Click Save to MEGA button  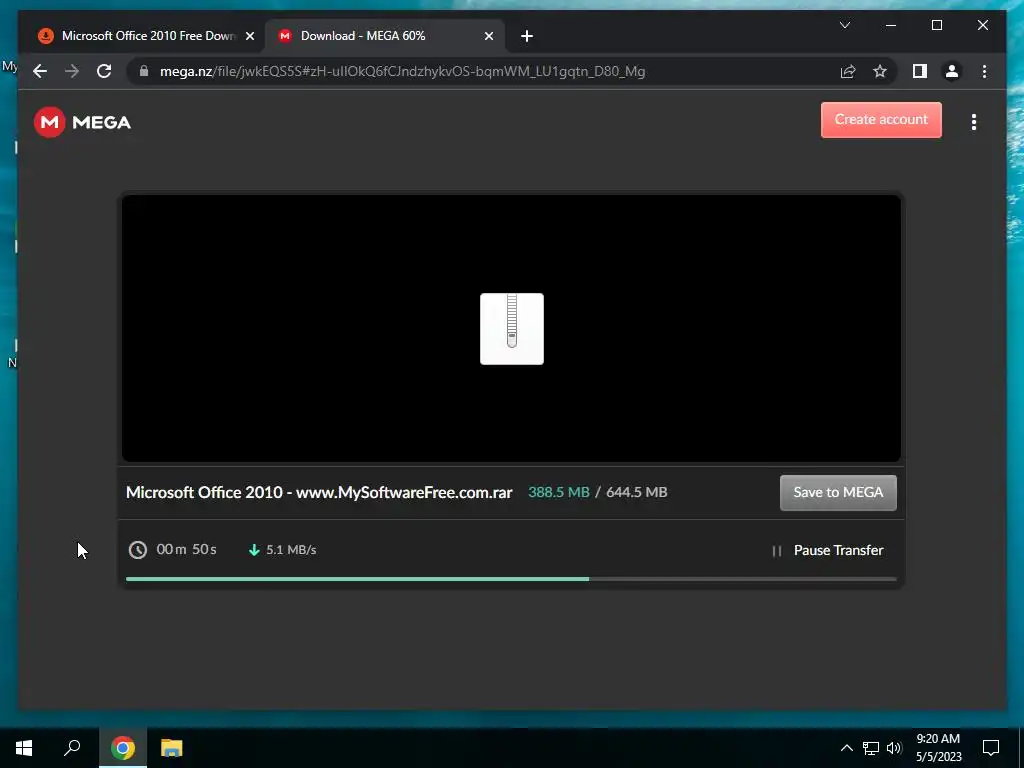click(838, 492)
